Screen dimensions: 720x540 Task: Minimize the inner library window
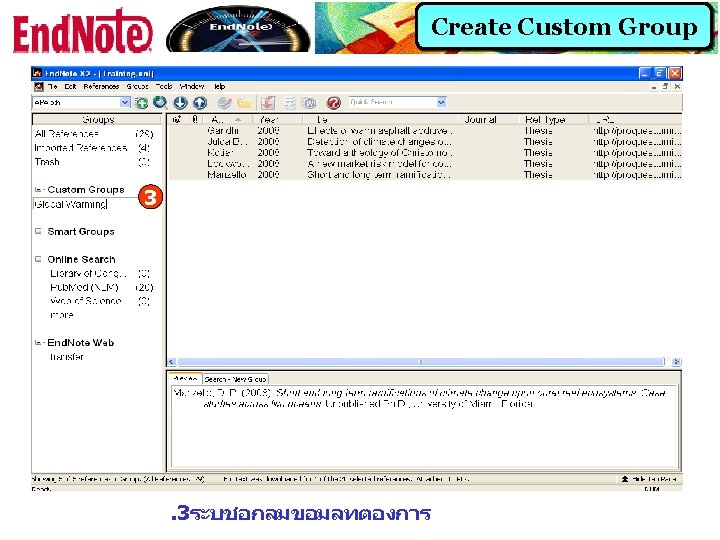click(x=654, y=86)
